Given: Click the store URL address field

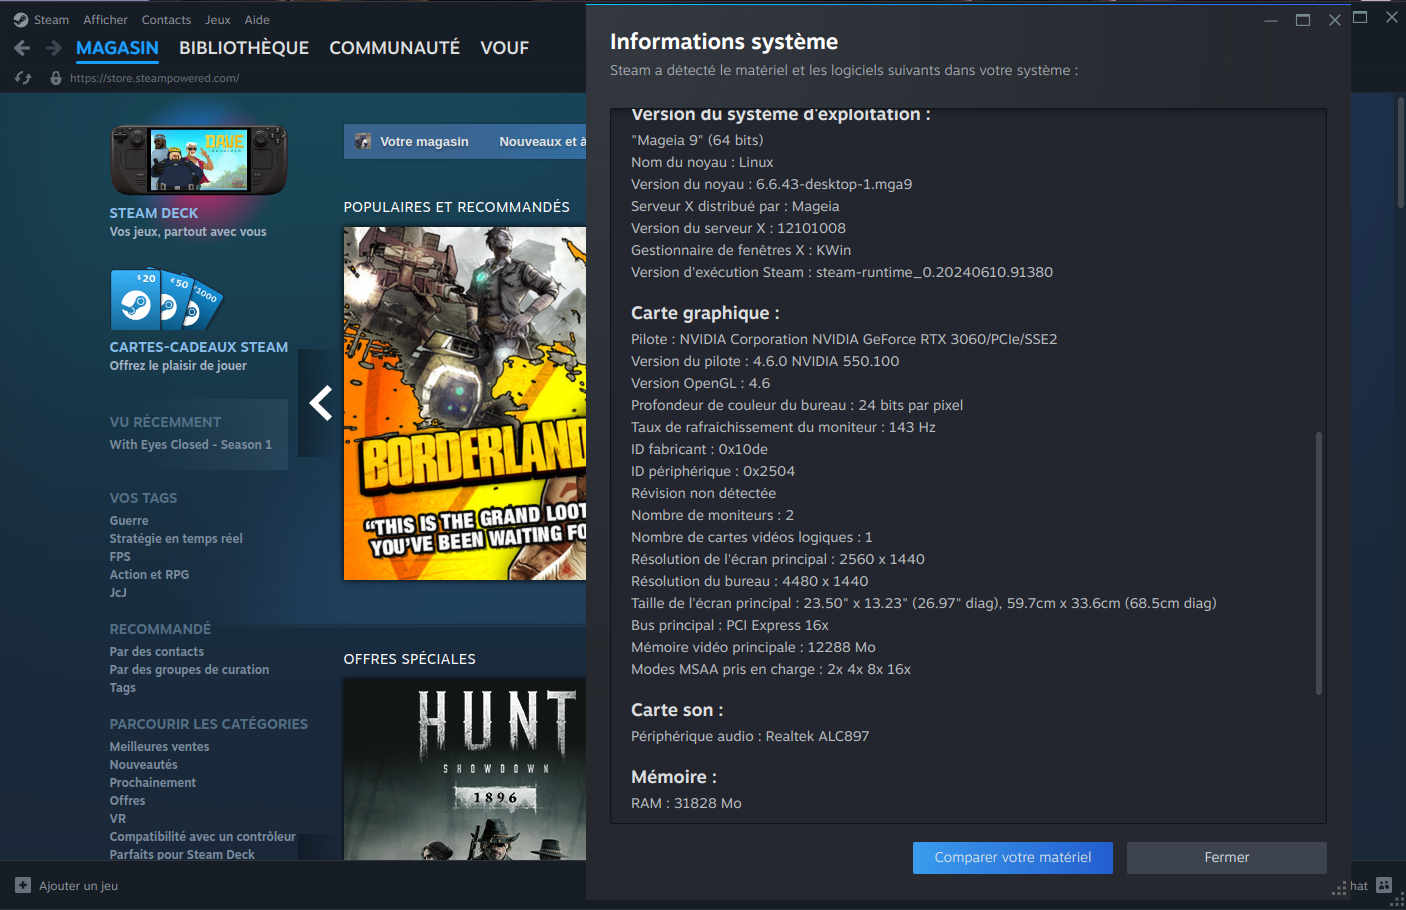Looking at the screenshot, I should (x=155, y=78).
